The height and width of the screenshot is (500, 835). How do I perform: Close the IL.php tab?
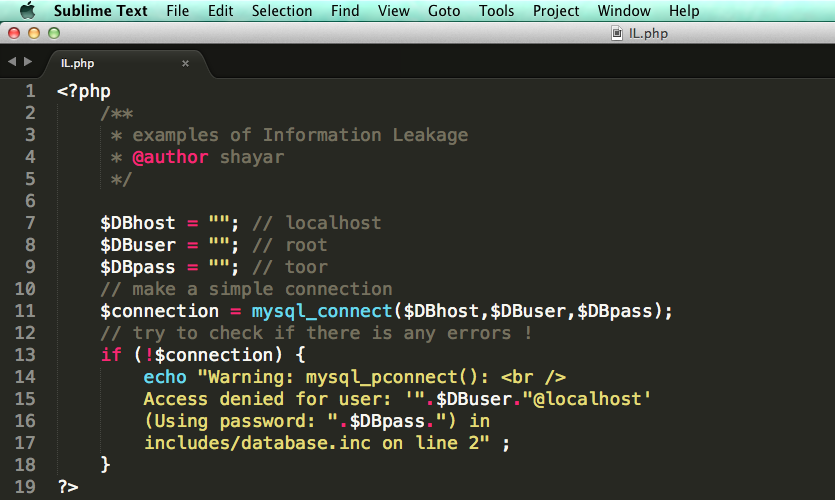[x=185, y=63]
